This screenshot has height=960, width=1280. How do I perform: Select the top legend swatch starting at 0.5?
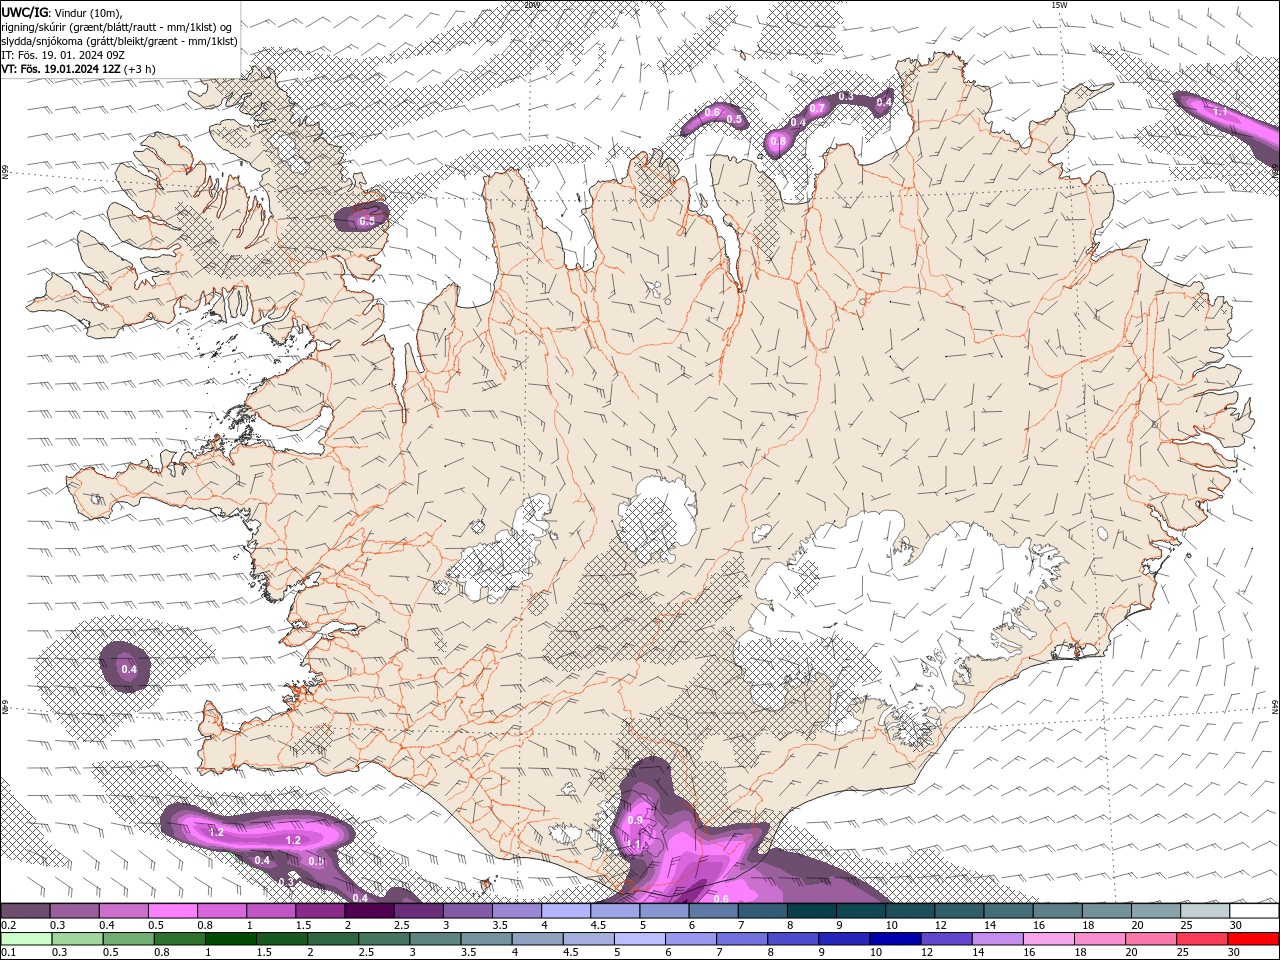[173, 911]
